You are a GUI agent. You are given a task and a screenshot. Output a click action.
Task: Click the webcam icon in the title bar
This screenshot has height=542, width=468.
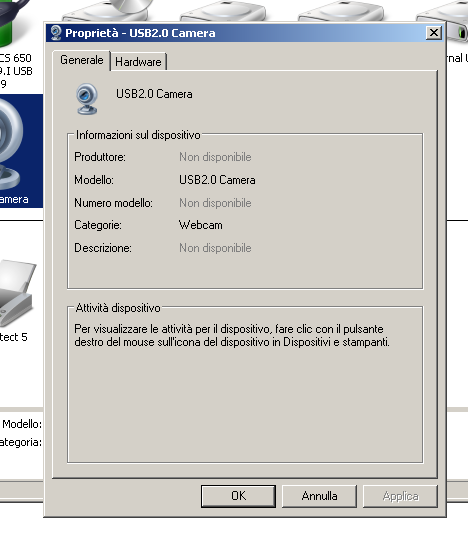coord(56,33)
